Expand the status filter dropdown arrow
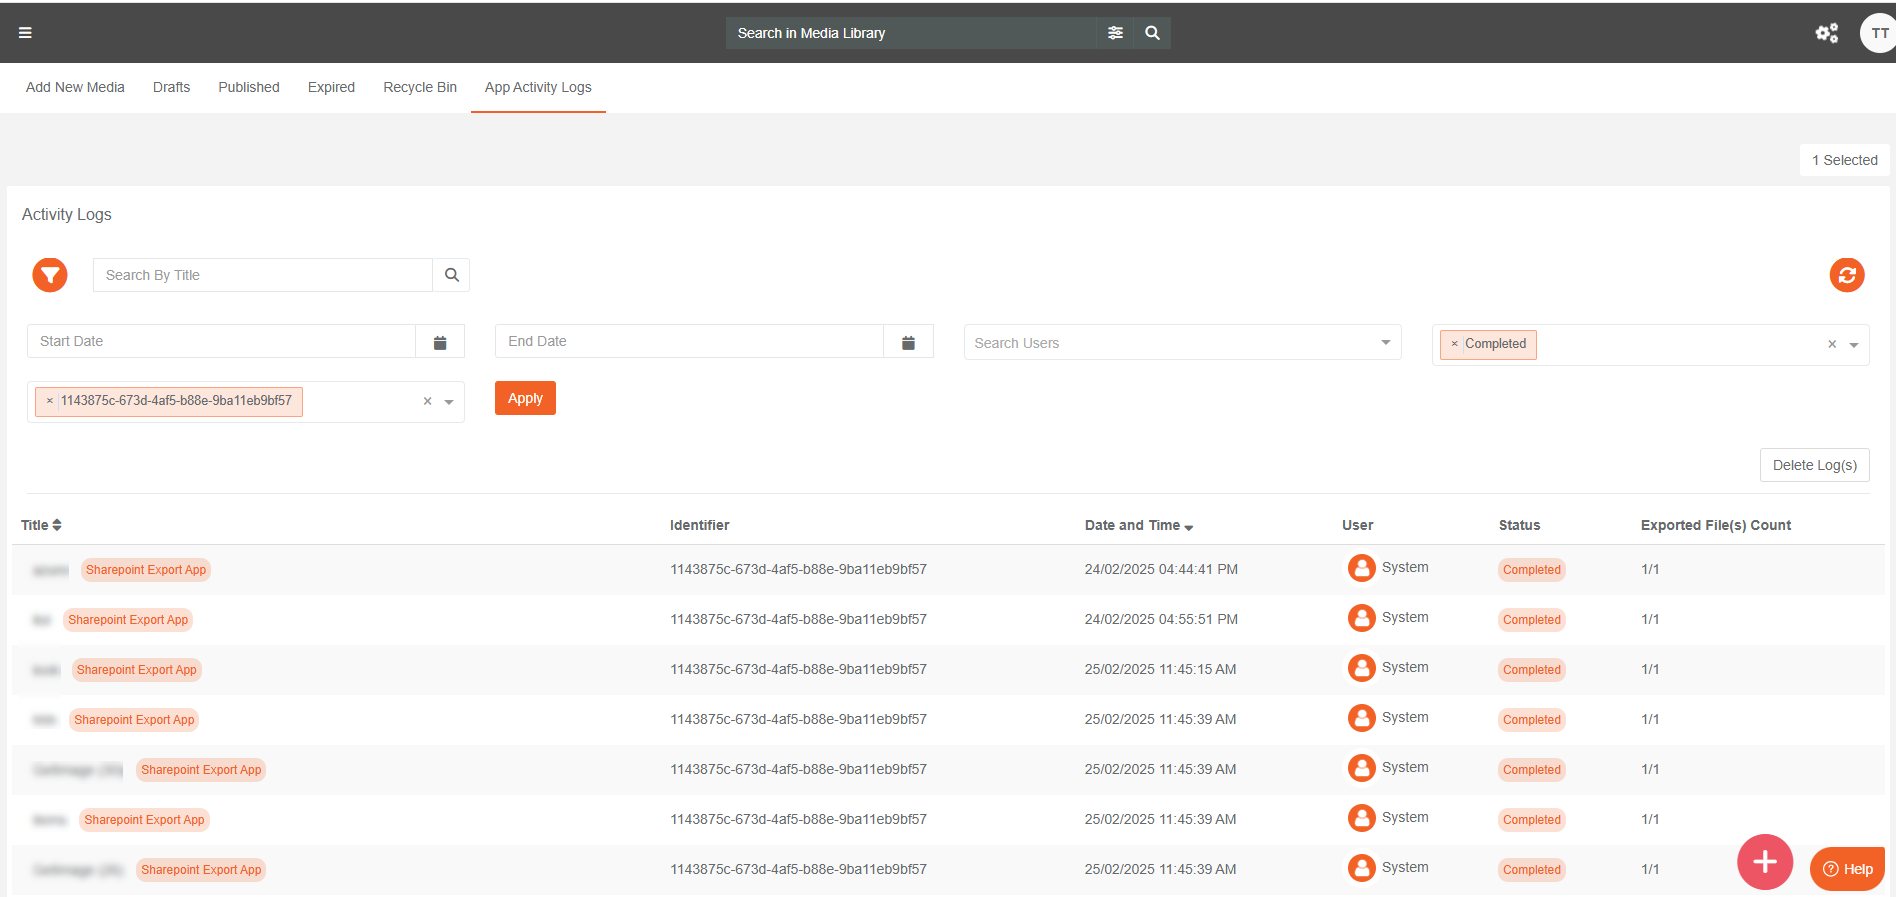 click(x=1854, y=345)
